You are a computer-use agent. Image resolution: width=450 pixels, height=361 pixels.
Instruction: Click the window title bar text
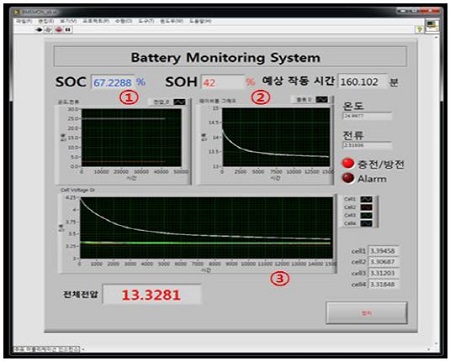click(x=39, y=12)
